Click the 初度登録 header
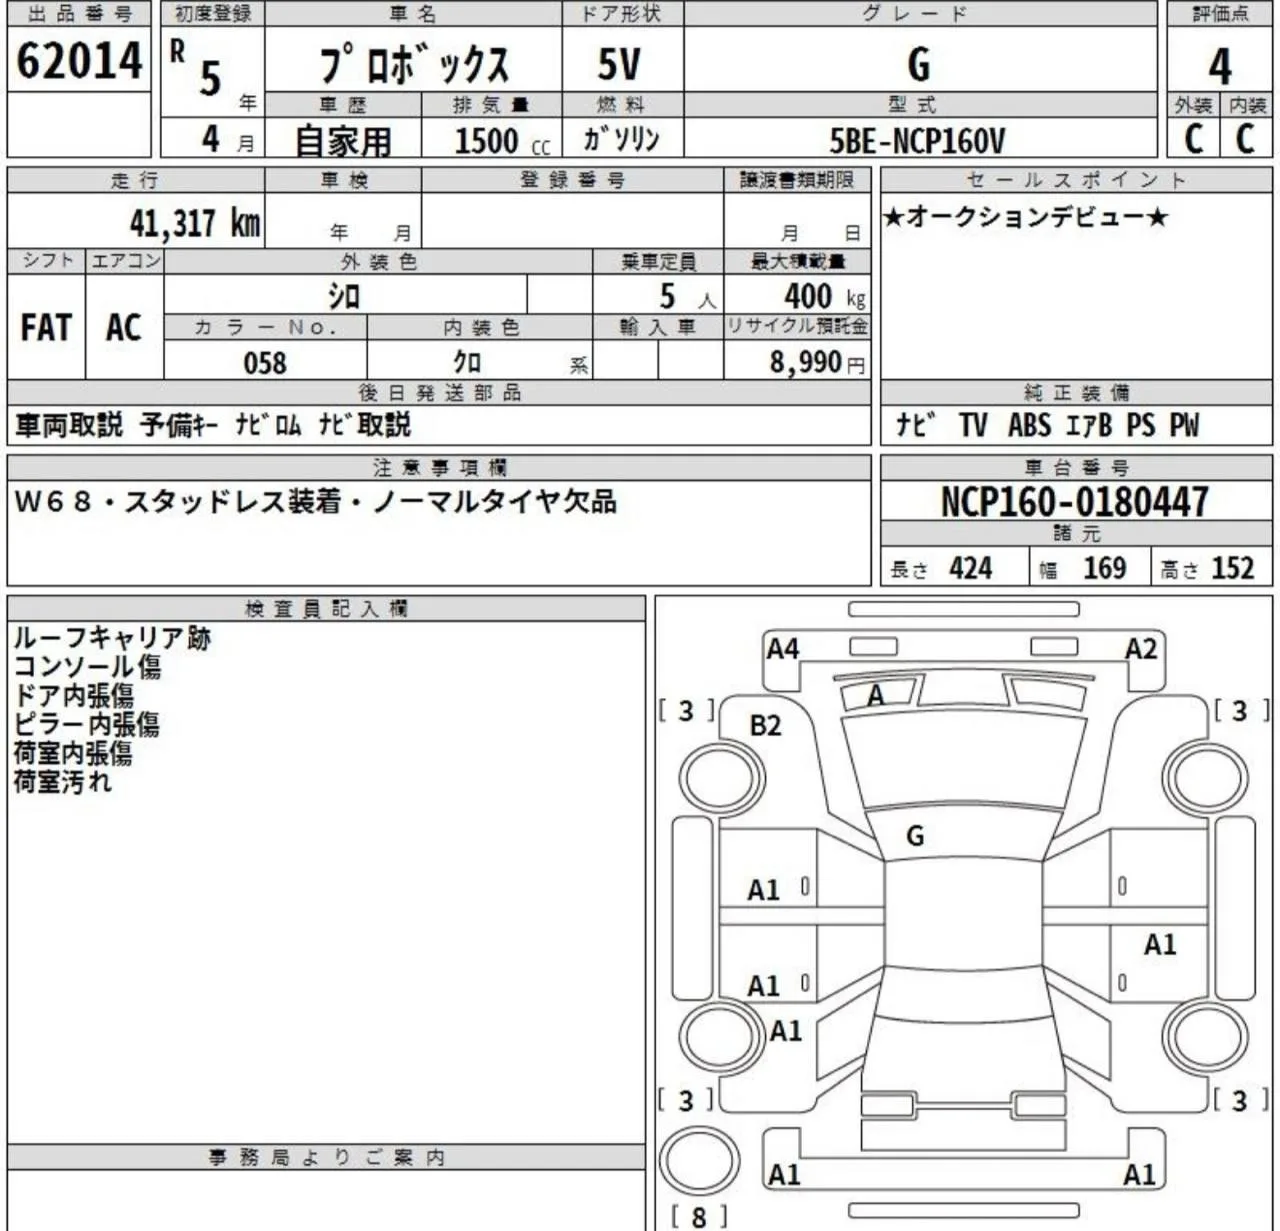1280x1231 pixels. [x=213, y=14]
